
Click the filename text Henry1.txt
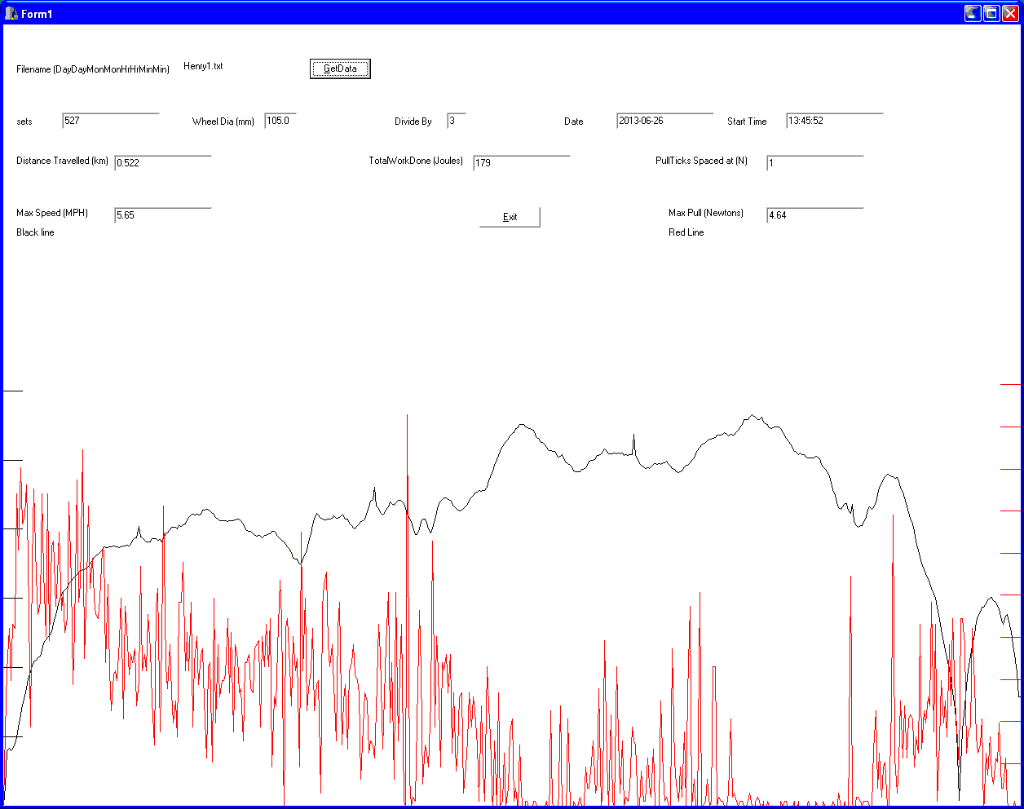[203, 66]
